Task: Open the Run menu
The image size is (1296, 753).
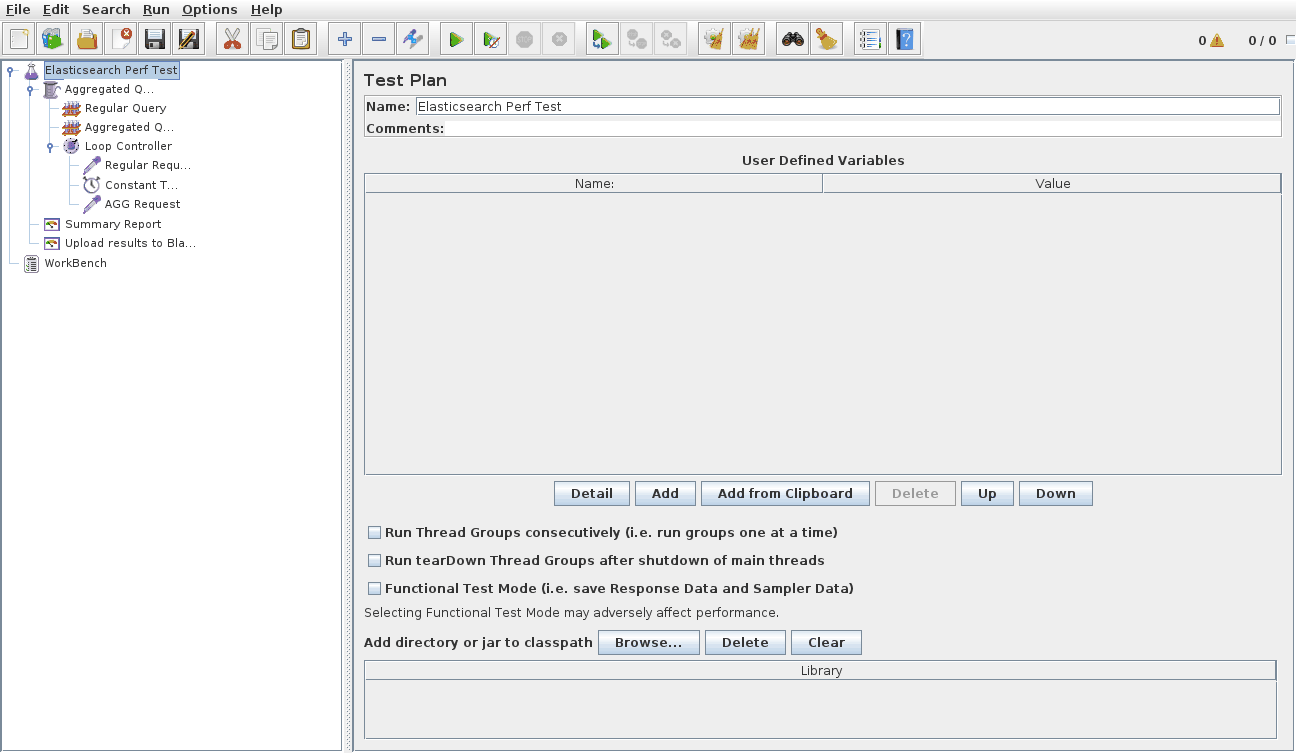Action: [155, 9]
